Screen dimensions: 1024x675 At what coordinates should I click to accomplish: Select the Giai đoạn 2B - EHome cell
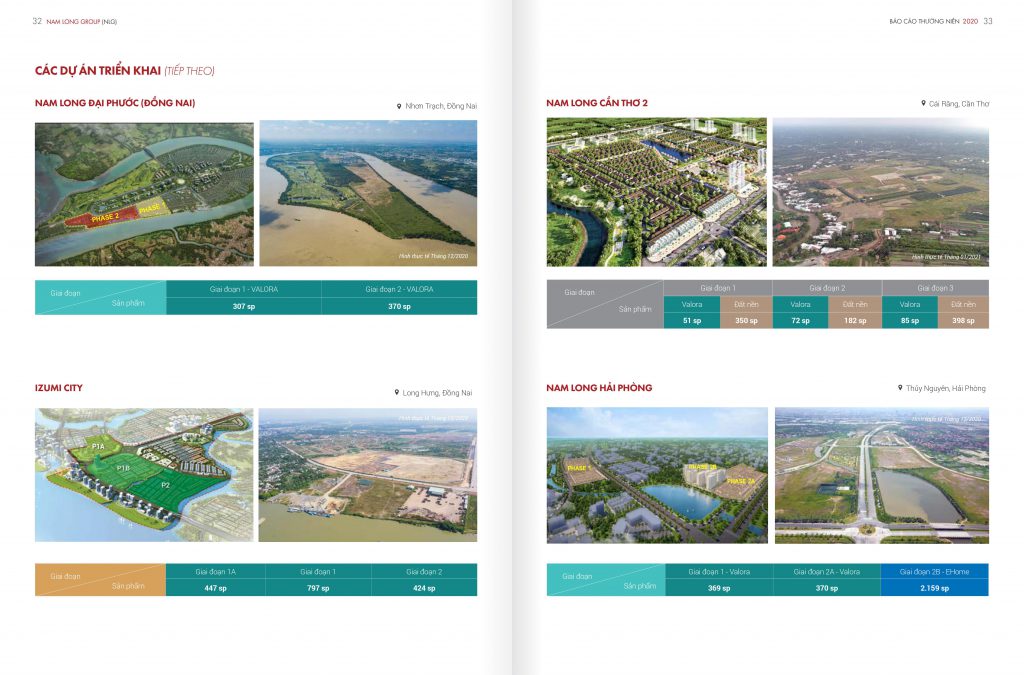tap(935, 572)
